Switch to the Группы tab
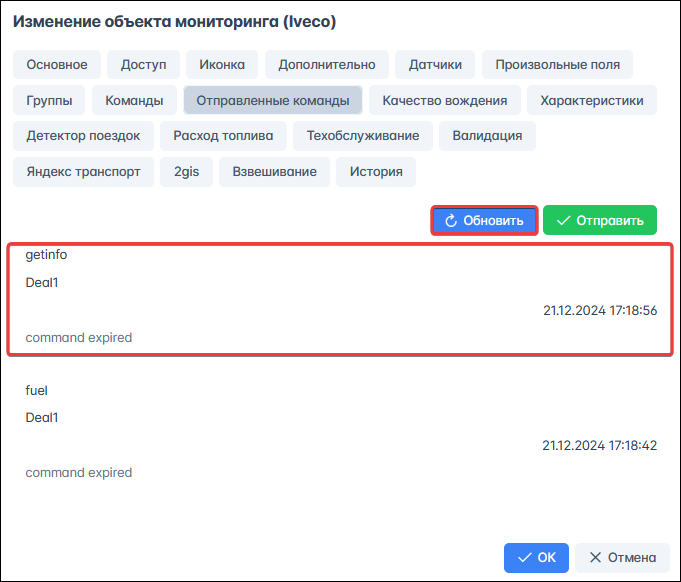 (49, 100)
